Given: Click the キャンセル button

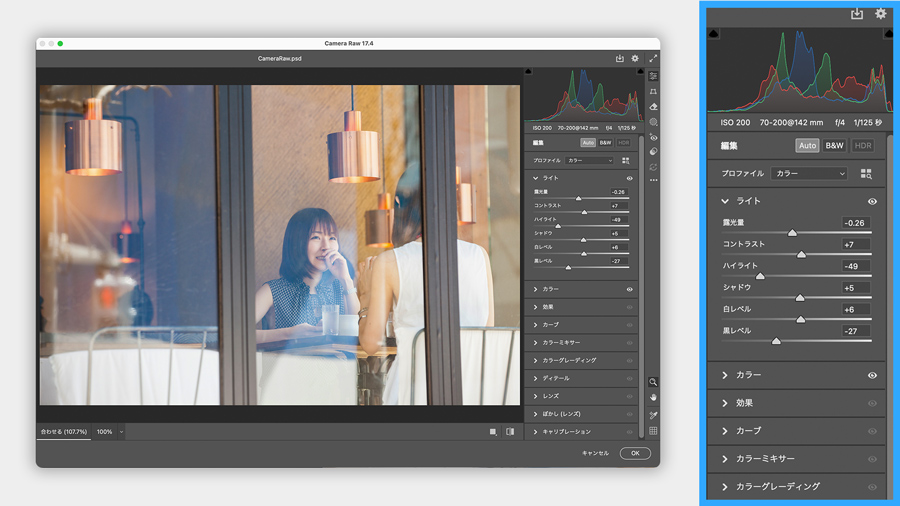Looking at the screenshot, I should [x=595, y=453].
